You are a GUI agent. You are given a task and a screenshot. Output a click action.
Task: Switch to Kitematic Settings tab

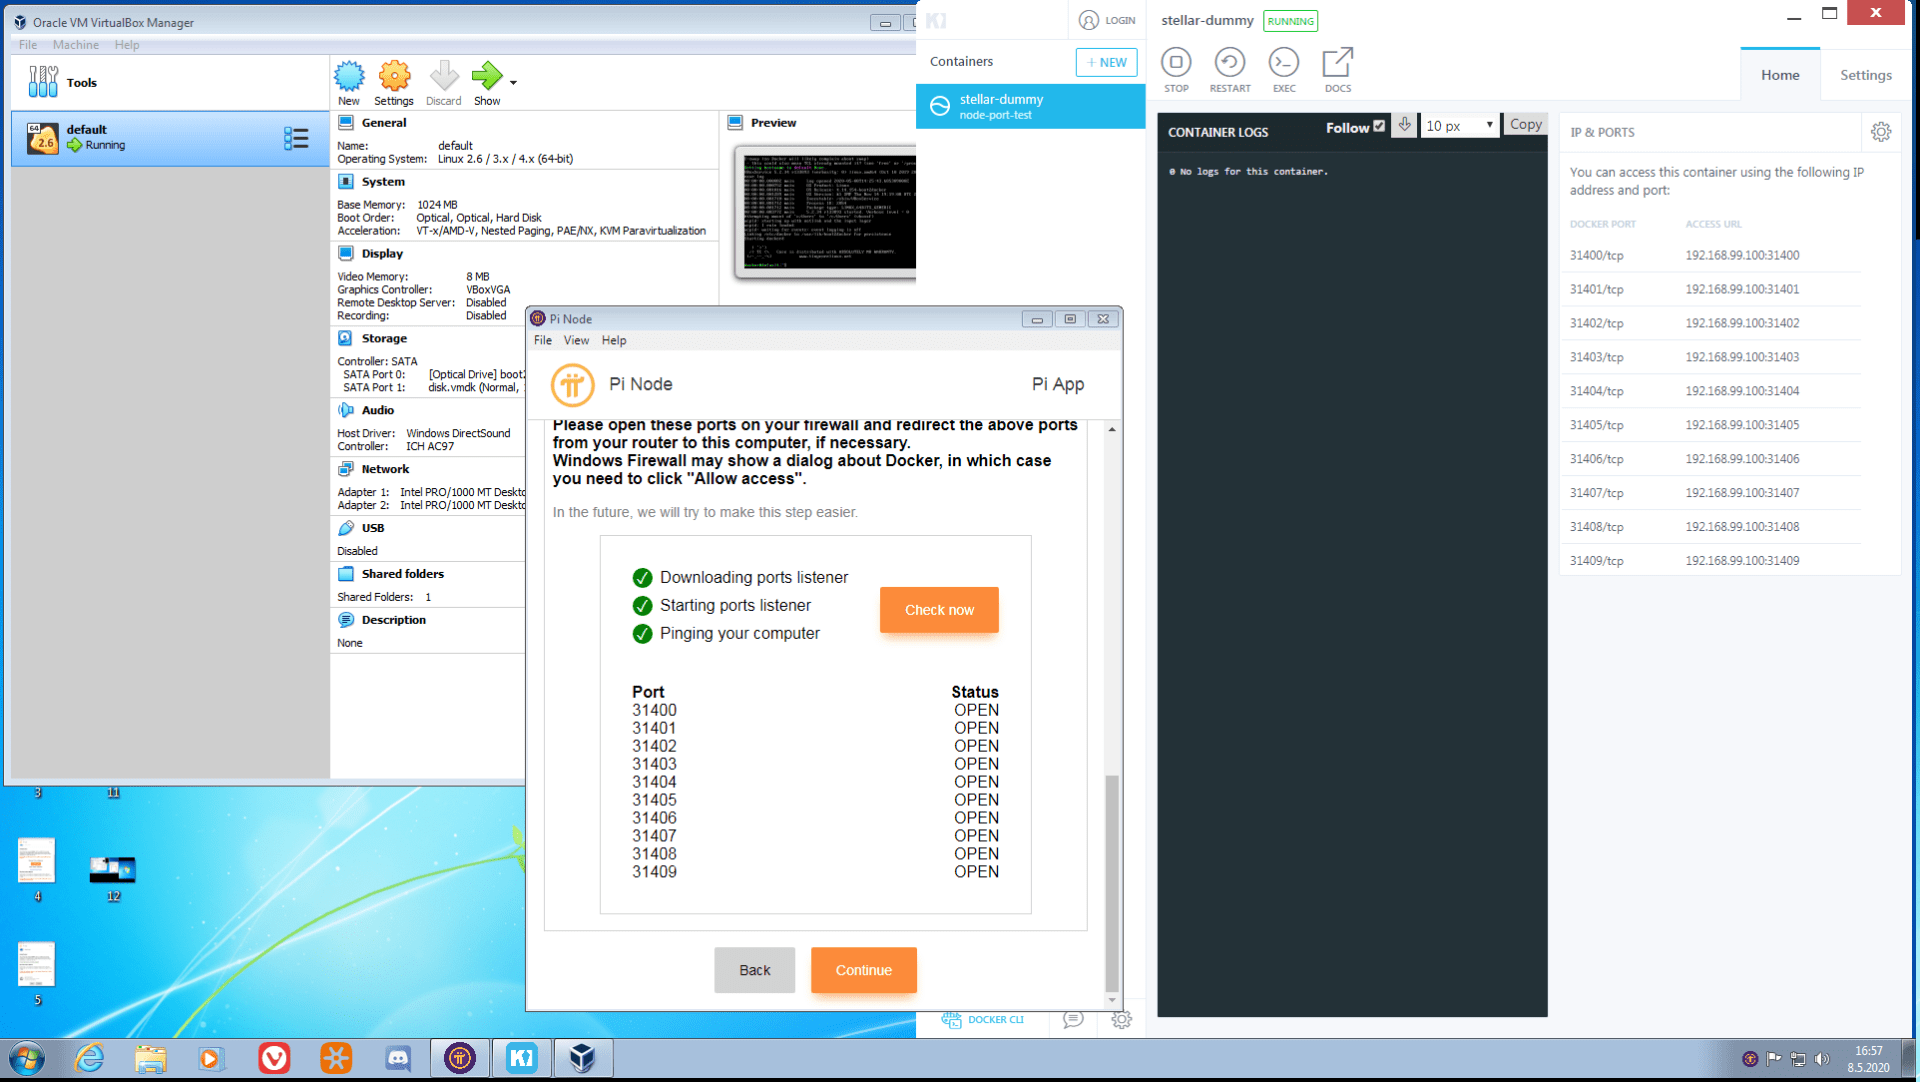point(1866,75)
